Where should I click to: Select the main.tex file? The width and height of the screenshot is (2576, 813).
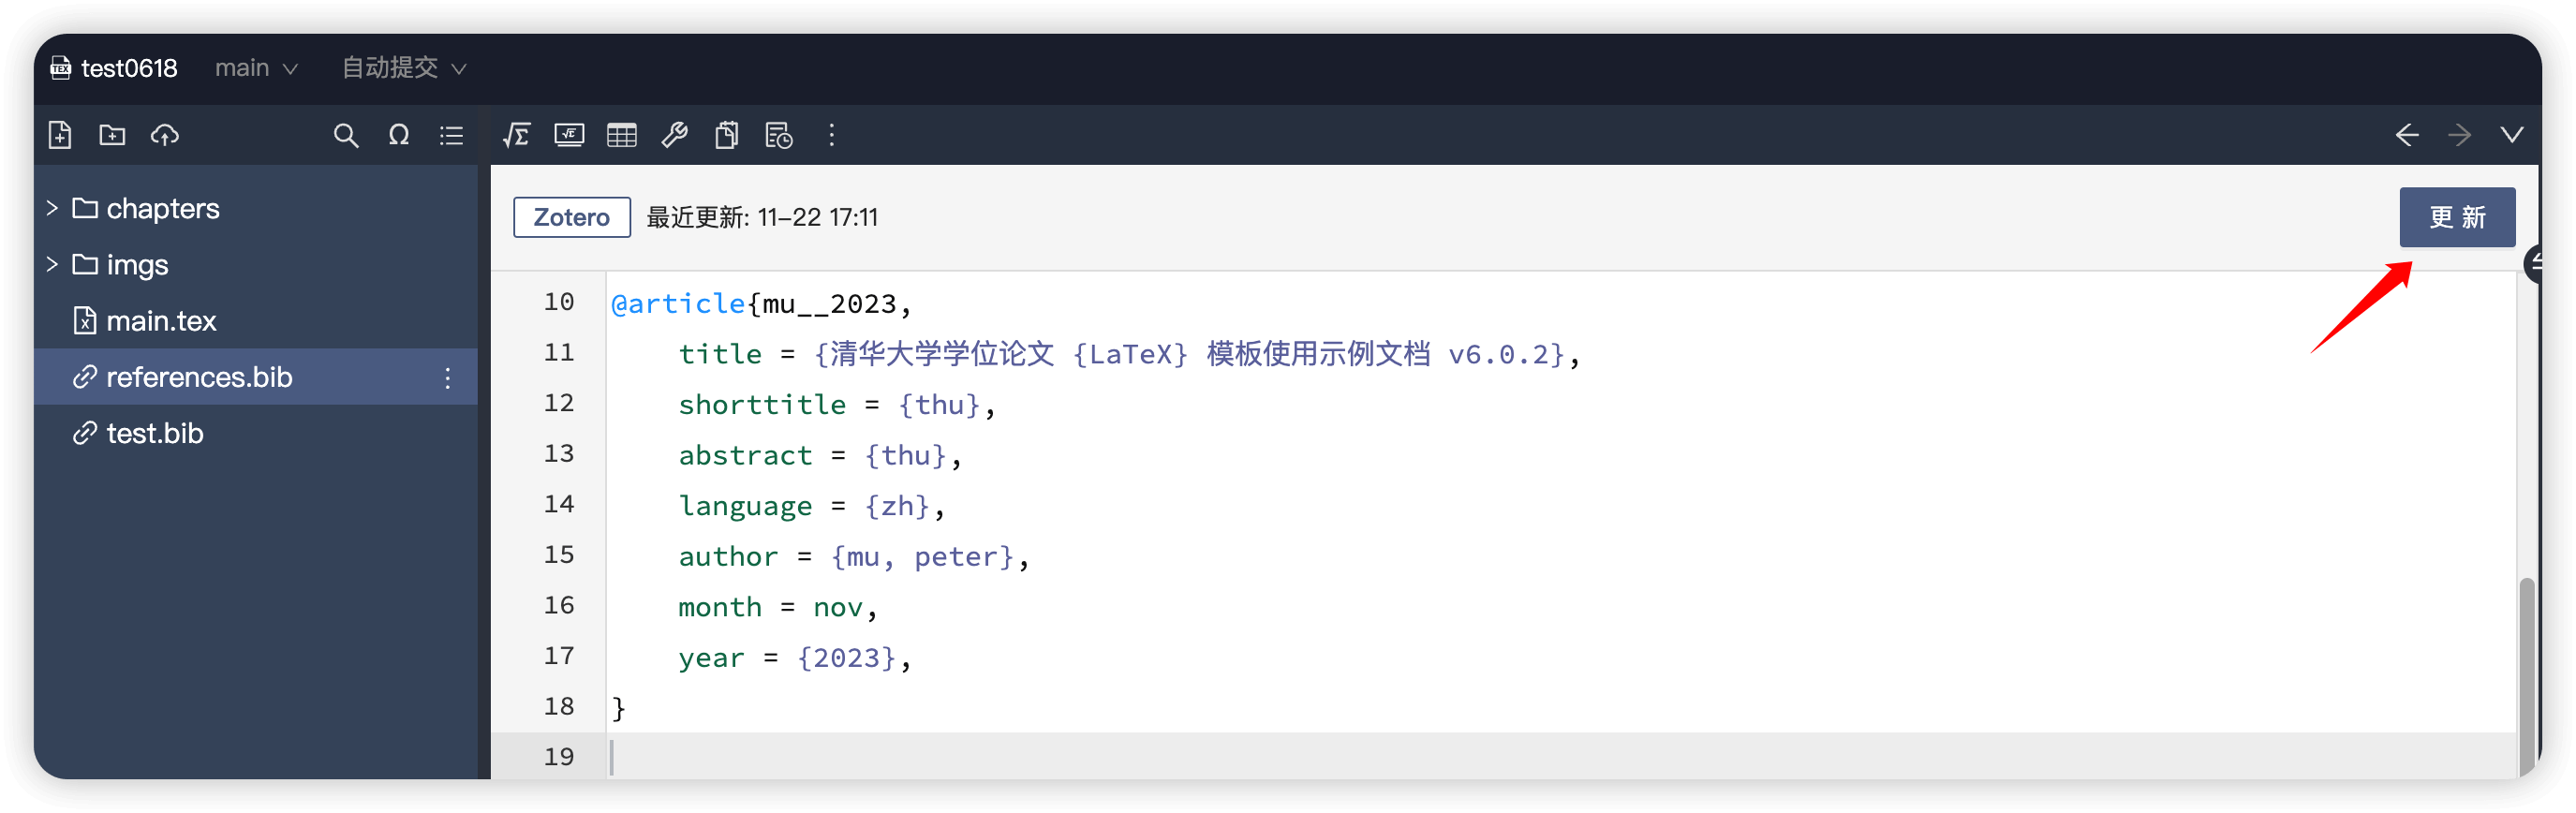162,320
